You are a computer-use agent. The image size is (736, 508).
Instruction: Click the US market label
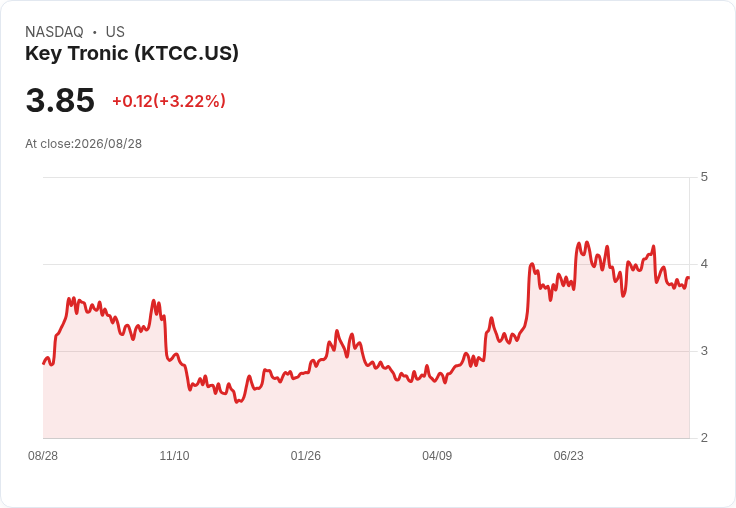click(115, 32)
